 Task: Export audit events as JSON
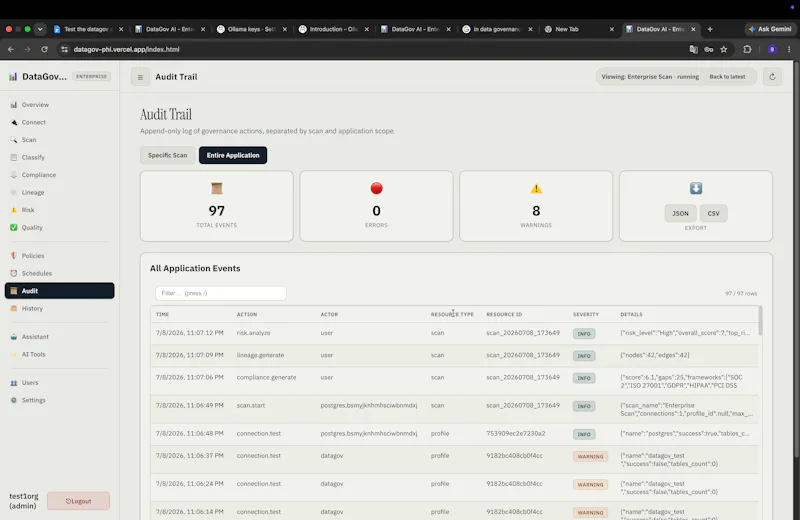pyautogui.click(x=680, y=213)
